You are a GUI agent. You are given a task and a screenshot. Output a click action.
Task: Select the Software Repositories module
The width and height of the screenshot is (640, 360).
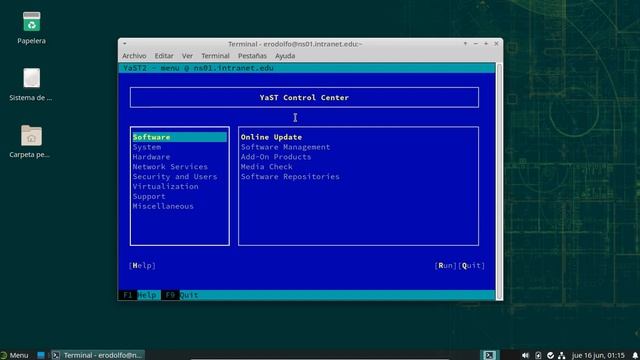tap(290, 177)
